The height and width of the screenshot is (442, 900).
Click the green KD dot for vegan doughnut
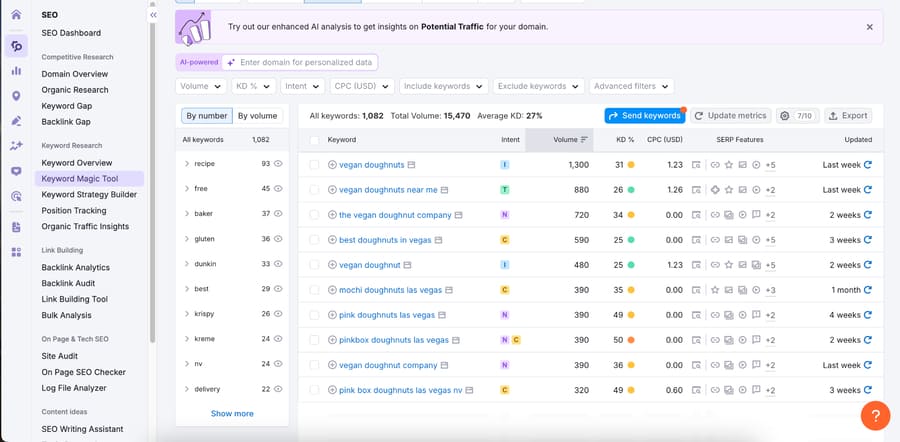(x=631, y=265)
